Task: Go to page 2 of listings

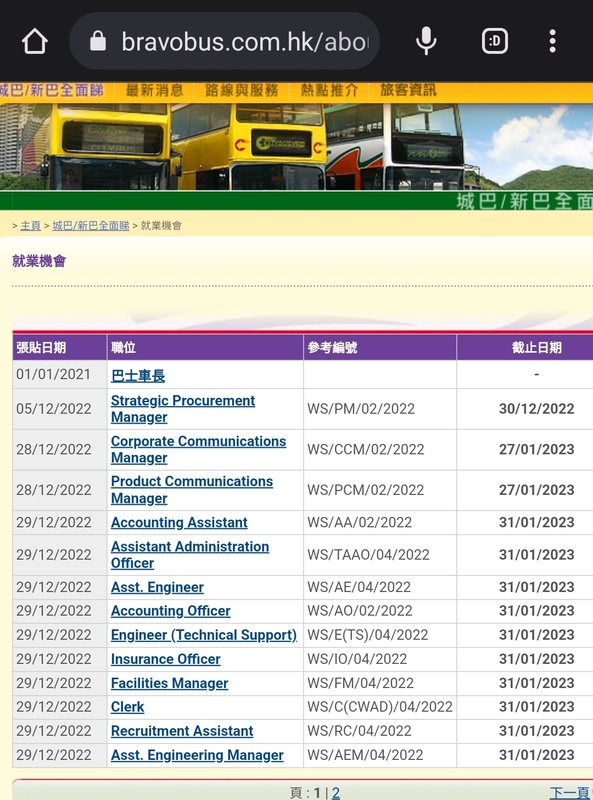Action: point(335,792)
